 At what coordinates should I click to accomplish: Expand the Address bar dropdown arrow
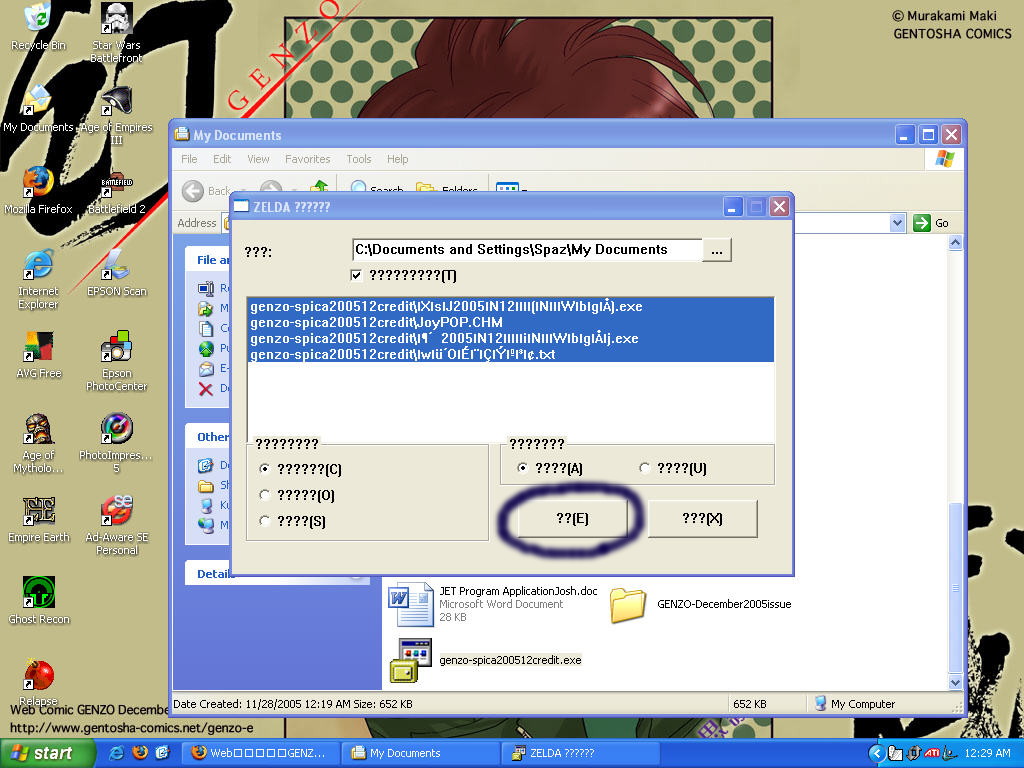(897, 223)
